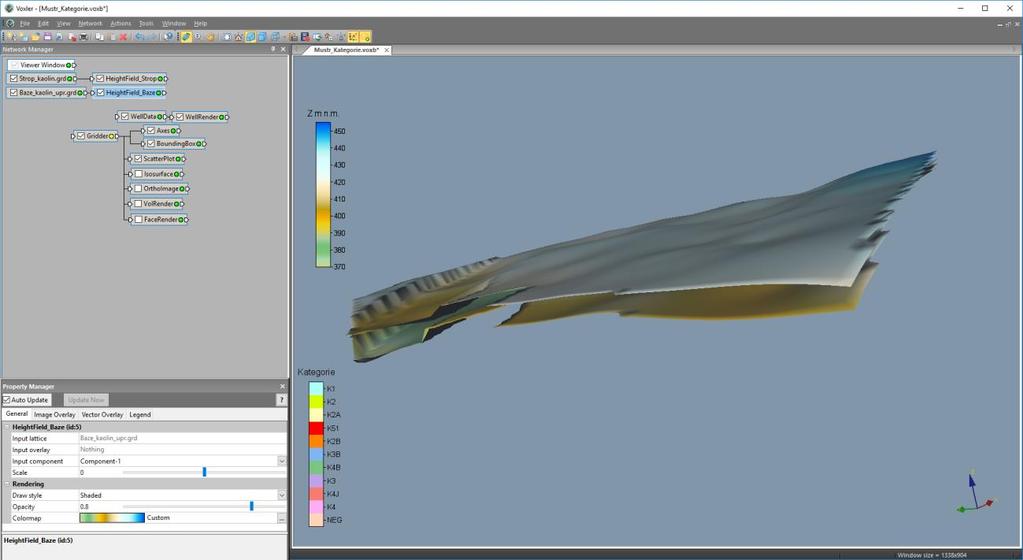Click the Voxler application icon in menu bar

pos(9,23)
